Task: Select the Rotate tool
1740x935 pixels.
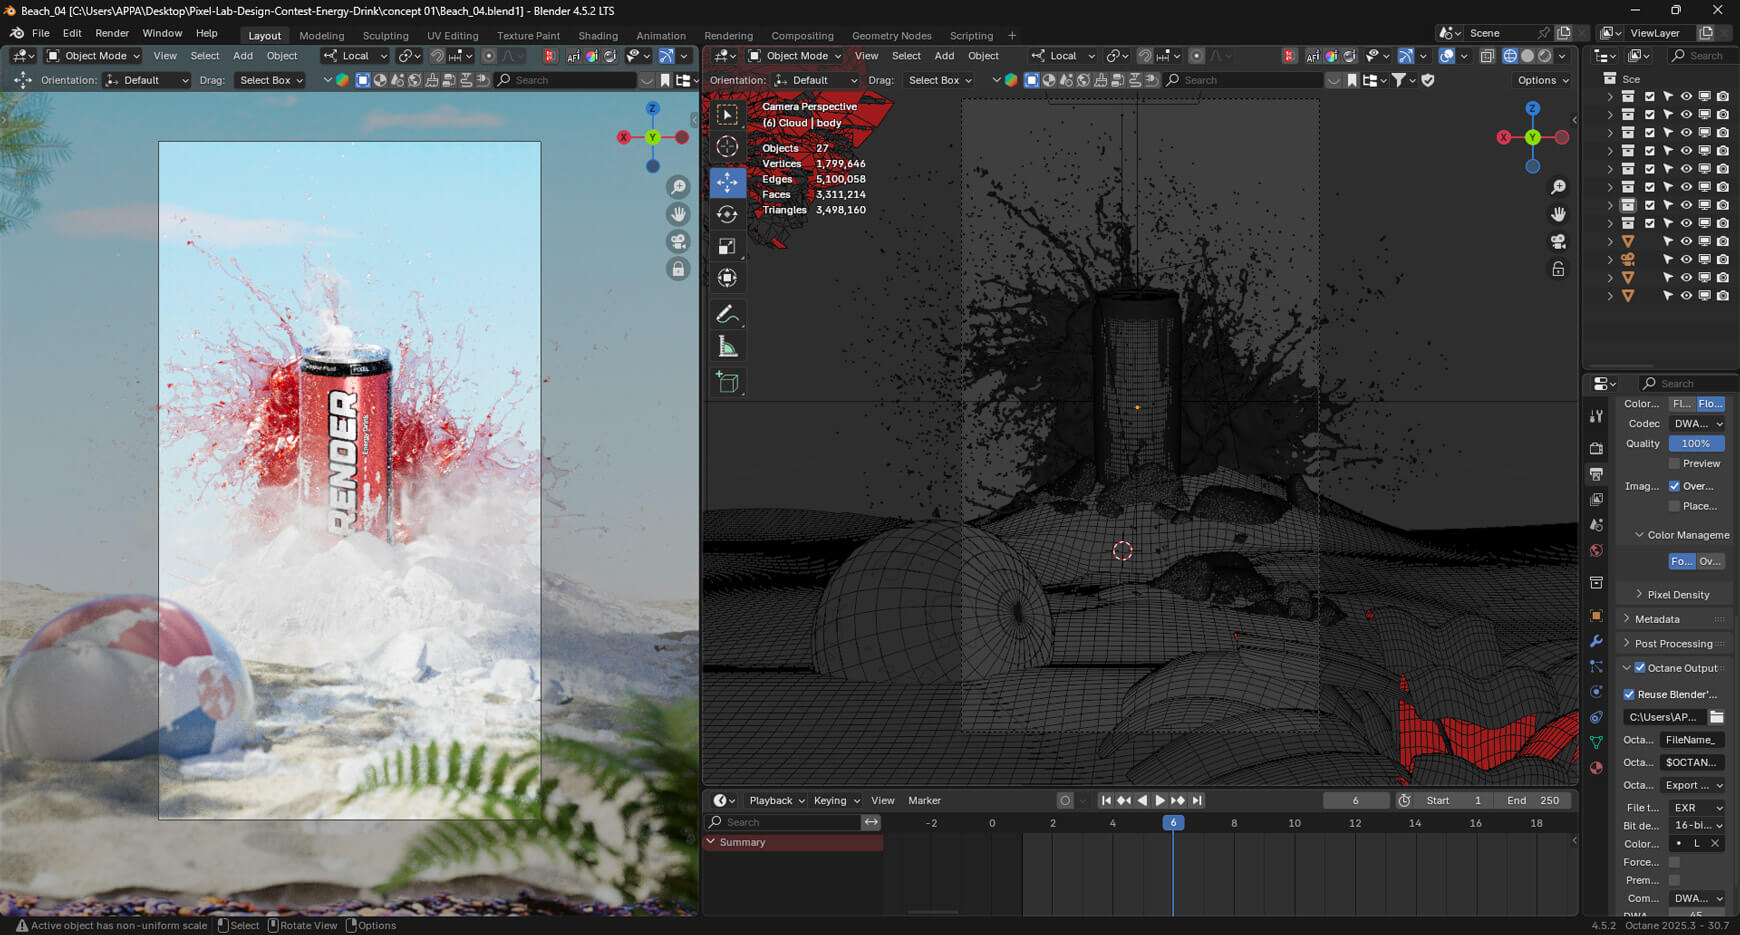Action: [x=727, y=214]
